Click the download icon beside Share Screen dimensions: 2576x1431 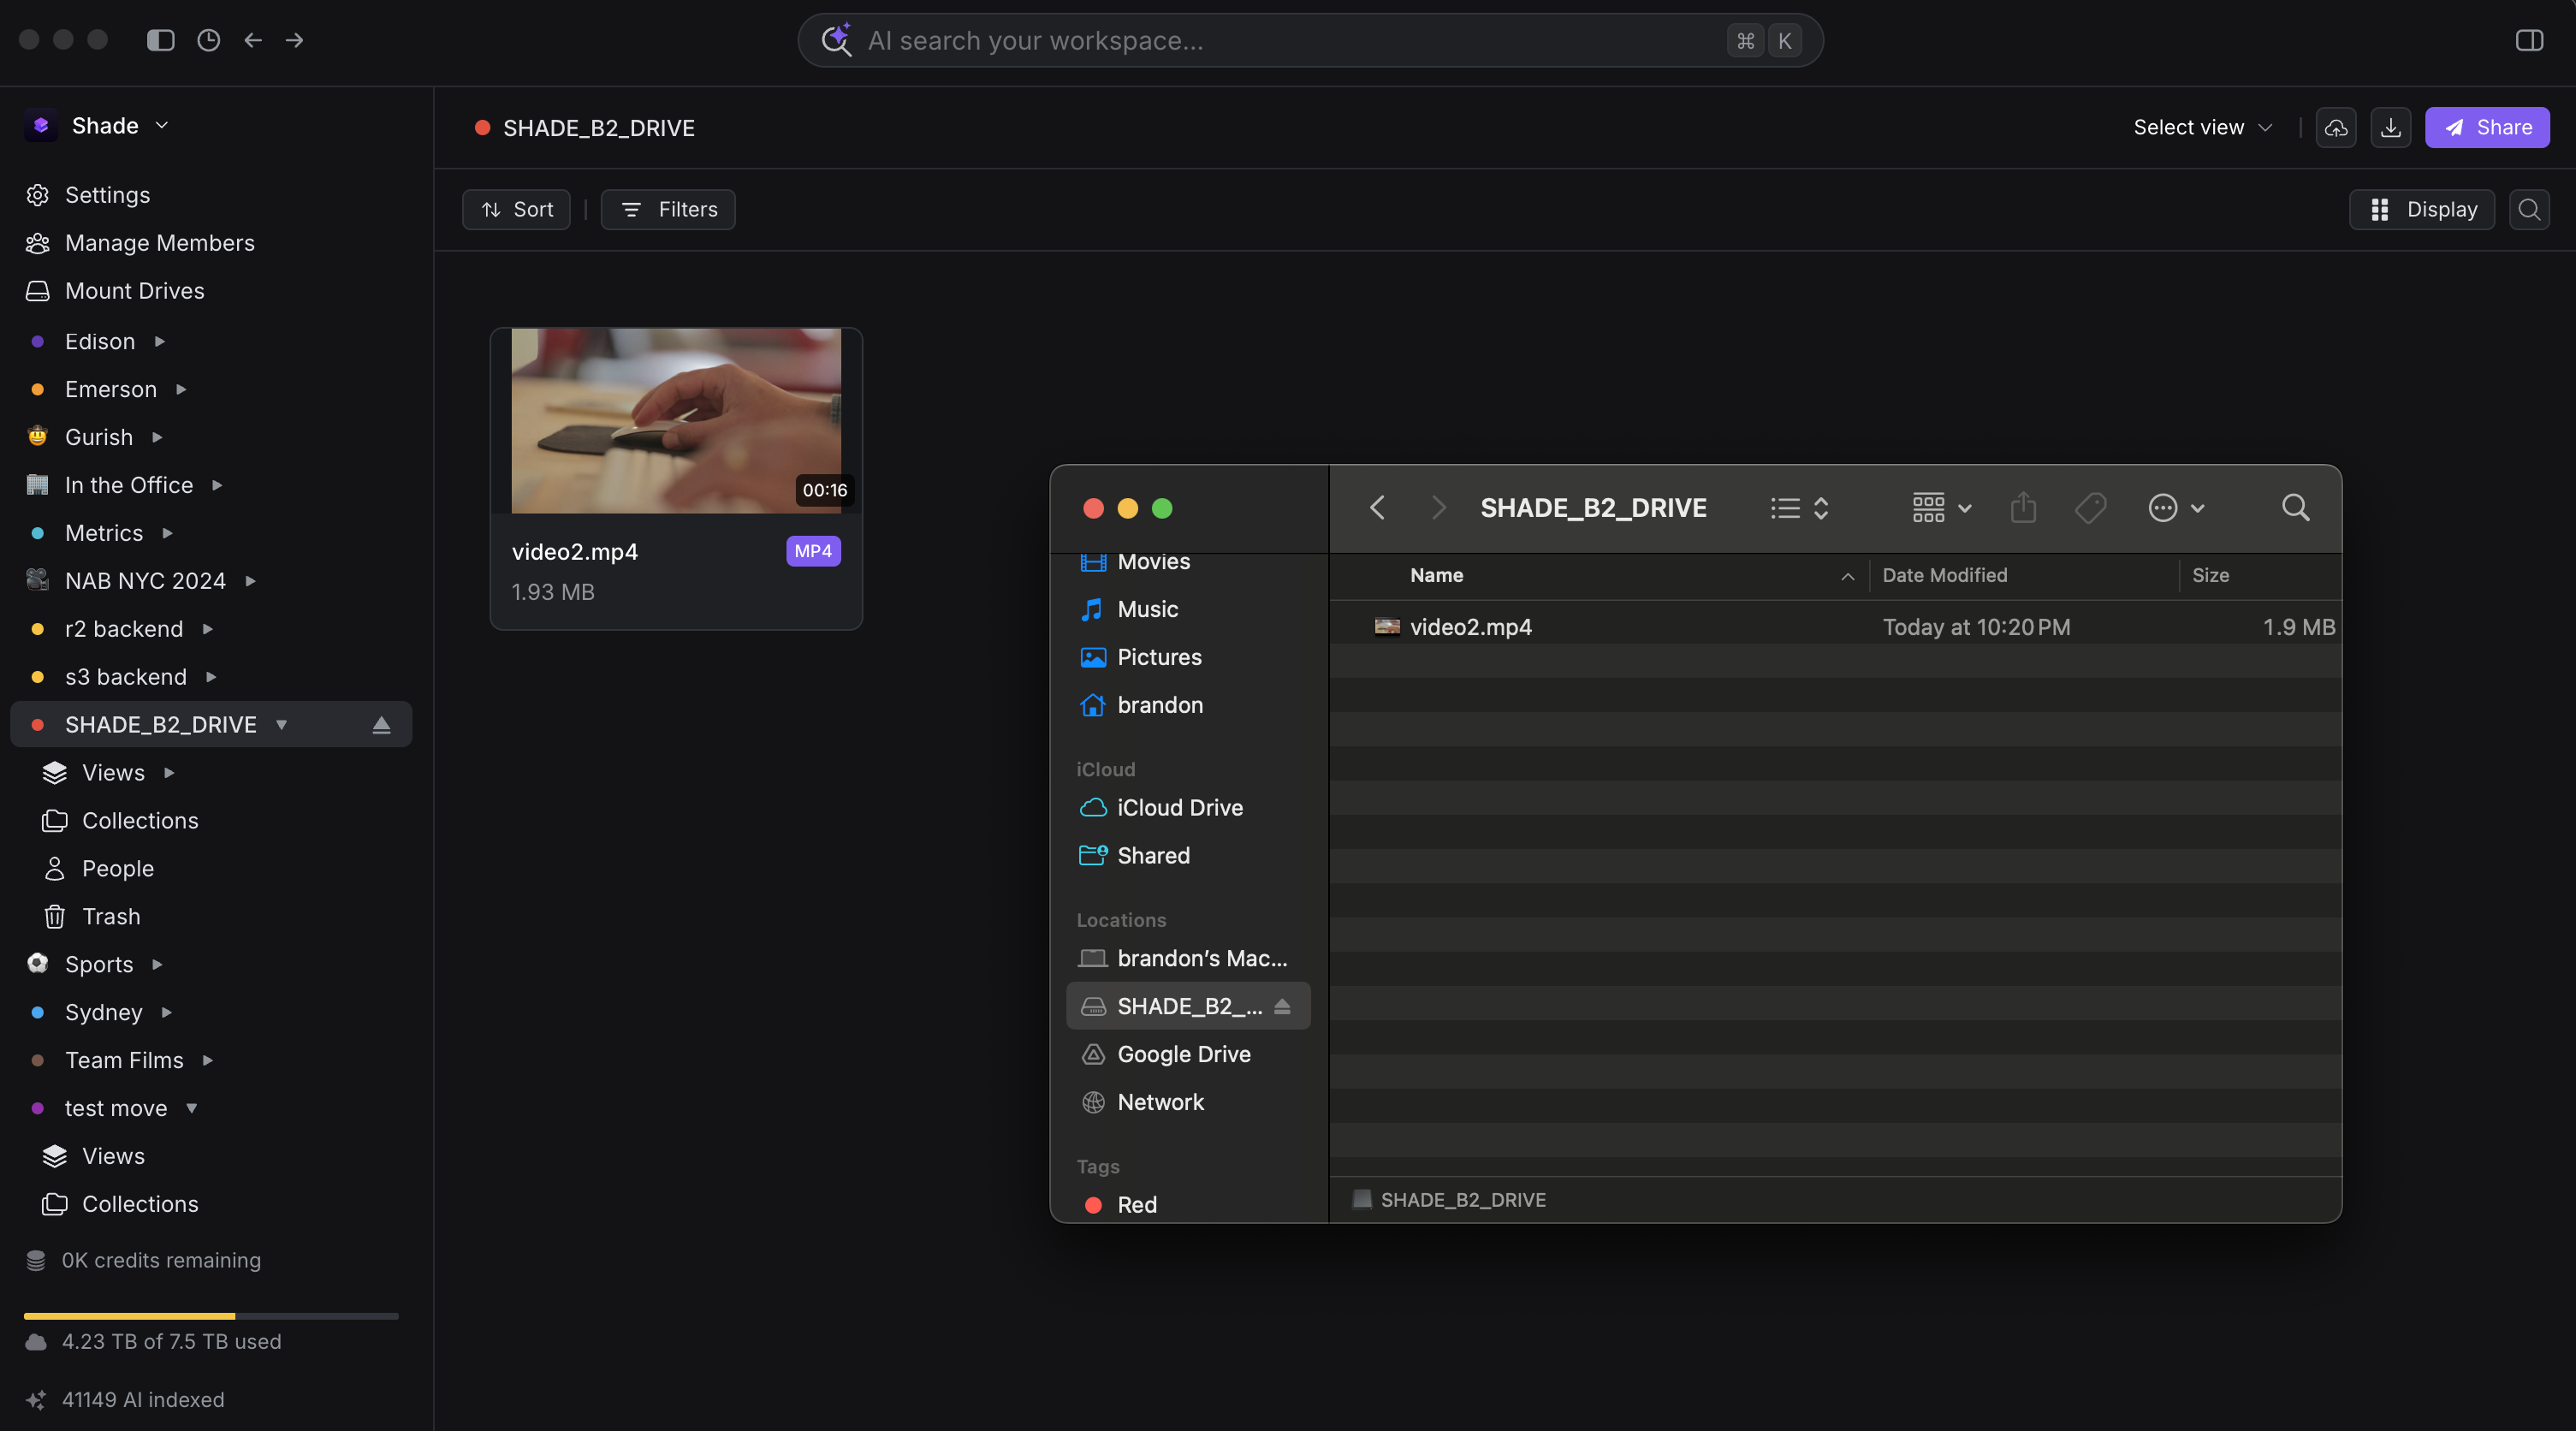(x=2390, y=128)
